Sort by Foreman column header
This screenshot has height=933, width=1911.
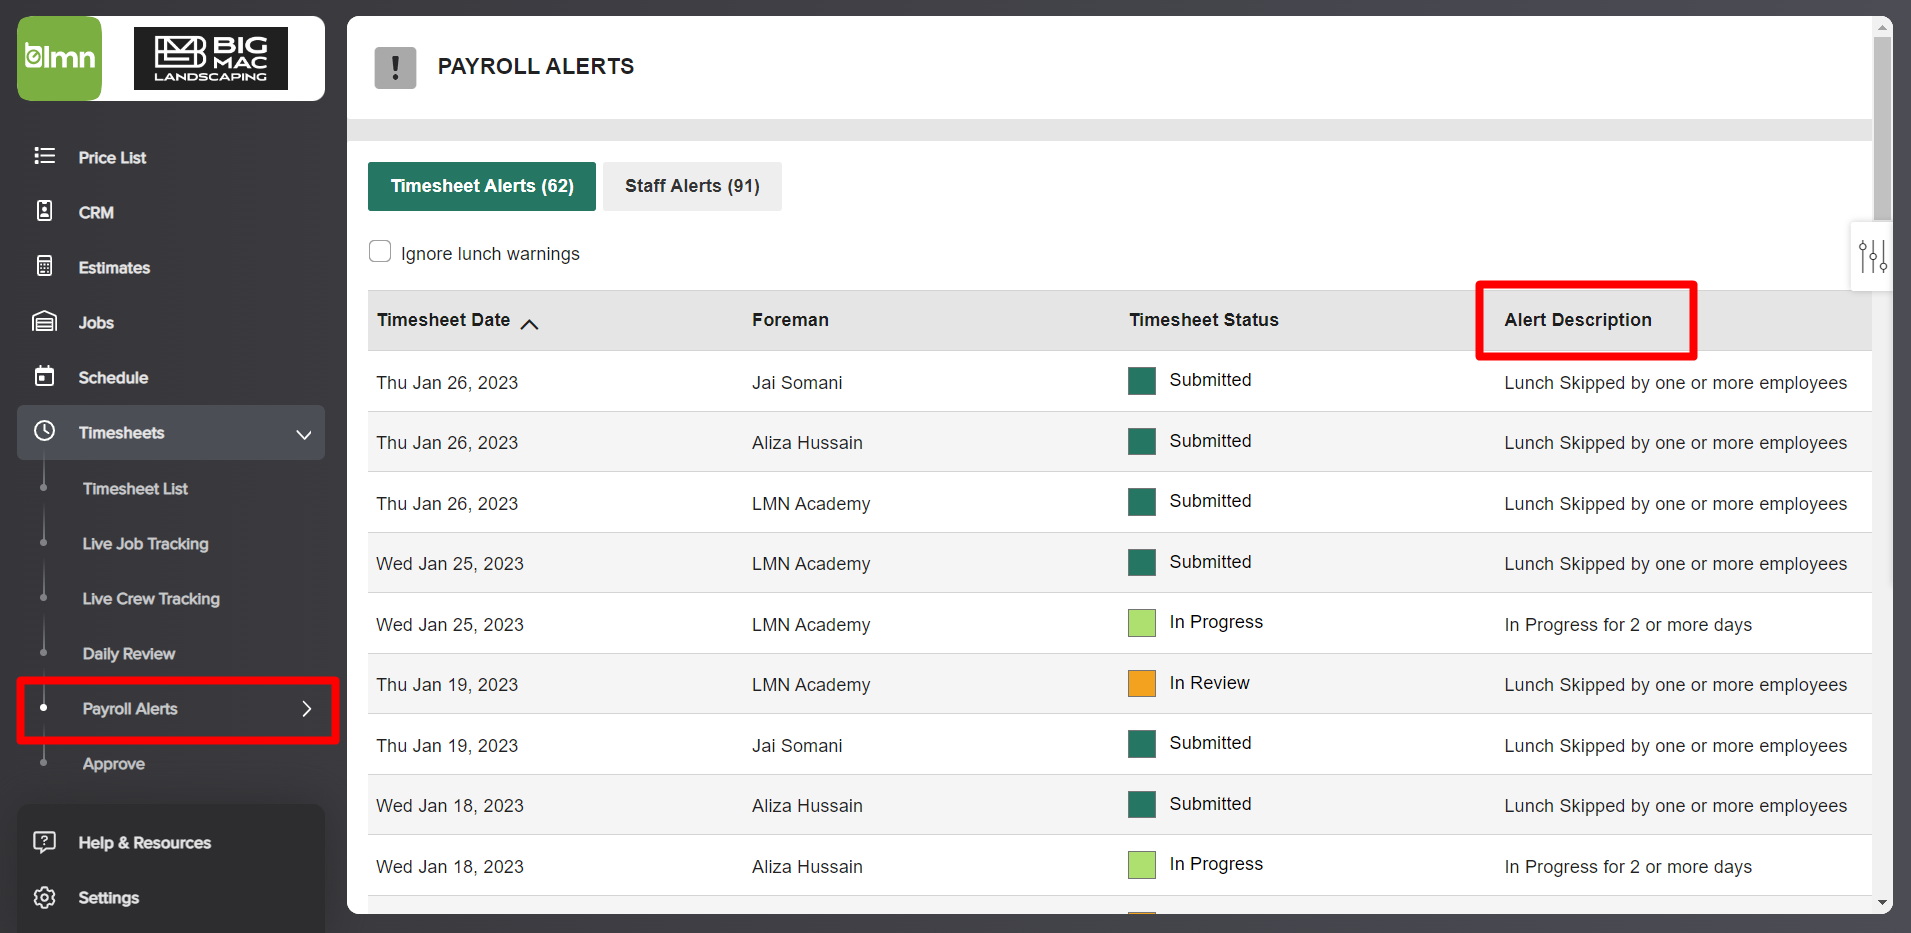click(x=790, y=320)
